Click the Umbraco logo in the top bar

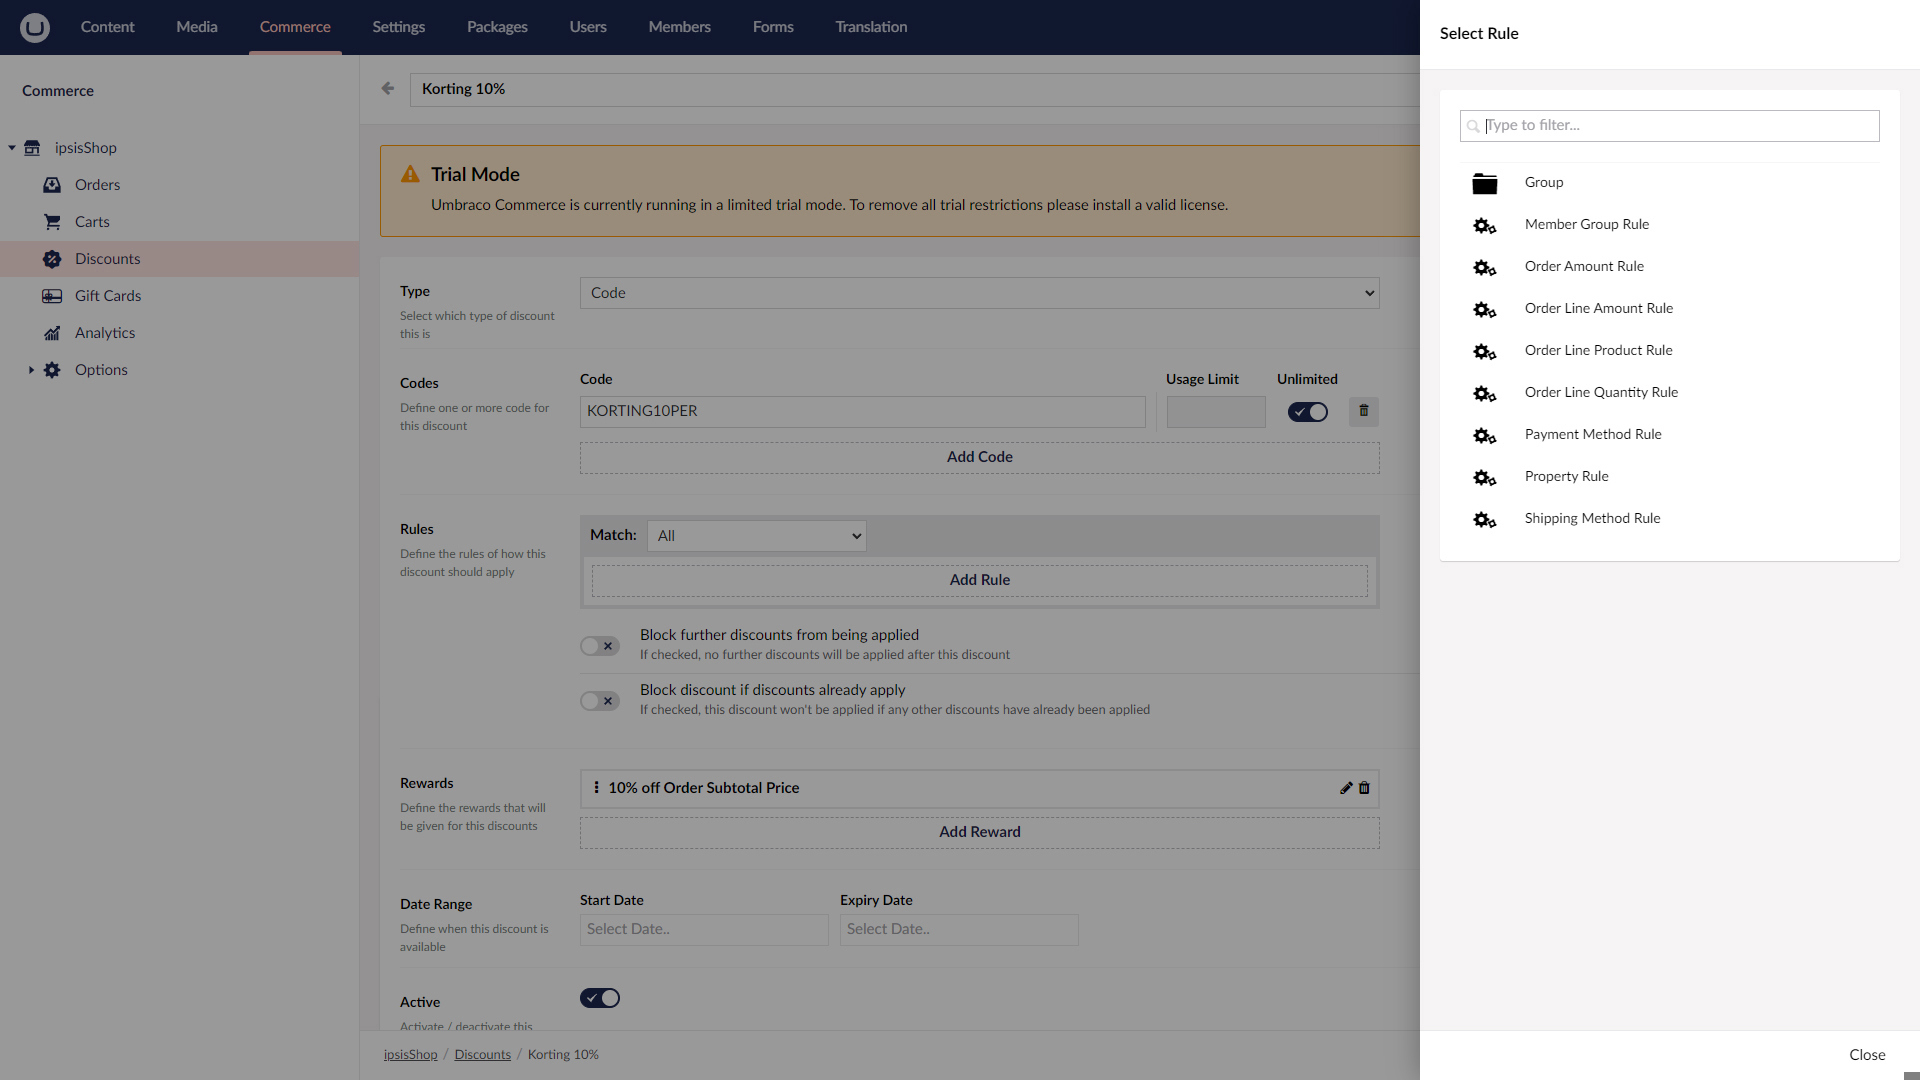pyautogui.click(x=34, y=27)
